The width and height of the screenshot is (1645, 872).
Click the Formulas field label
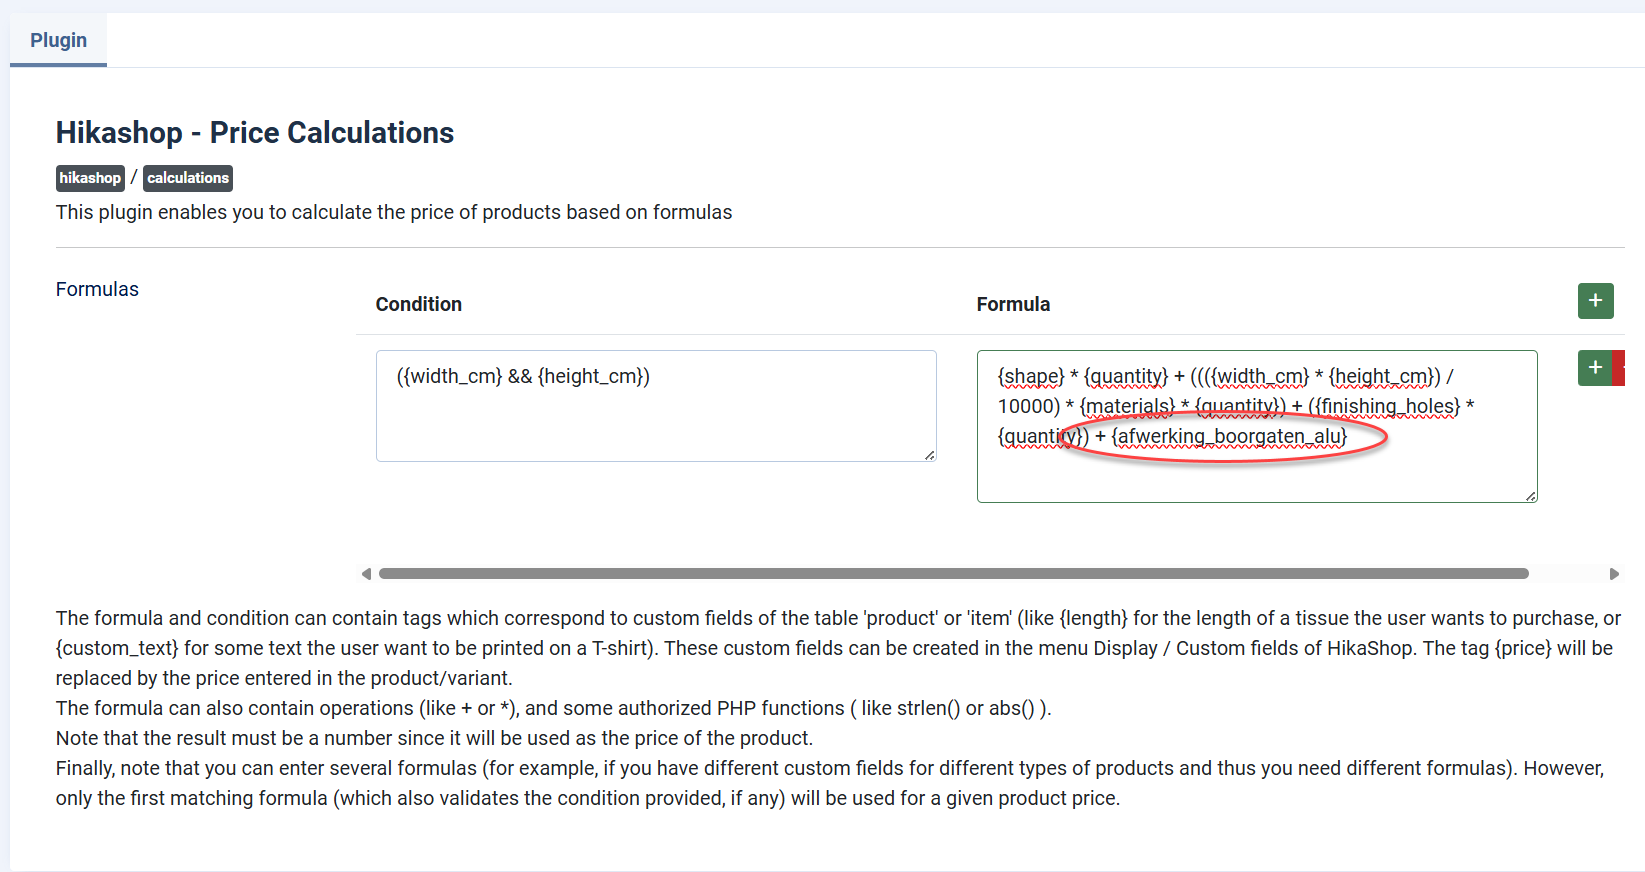coord(97,289)
